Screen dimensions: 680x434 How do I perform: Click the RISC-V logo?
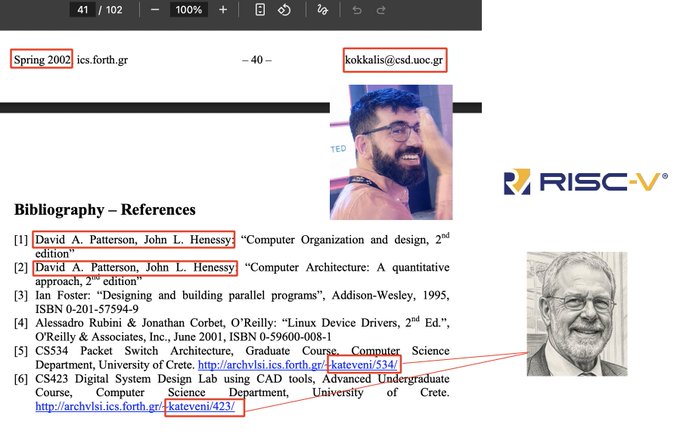point(585,181)
